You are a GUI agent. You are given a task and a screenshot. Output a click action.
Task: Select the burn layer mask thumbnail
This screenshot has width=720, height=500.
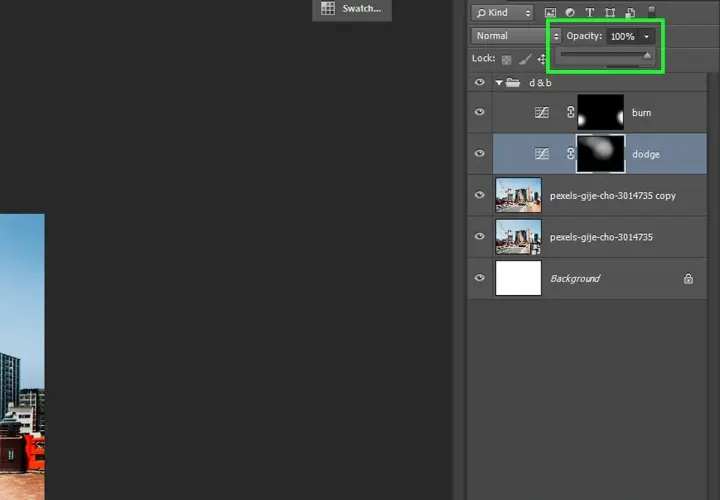[601, 112]
